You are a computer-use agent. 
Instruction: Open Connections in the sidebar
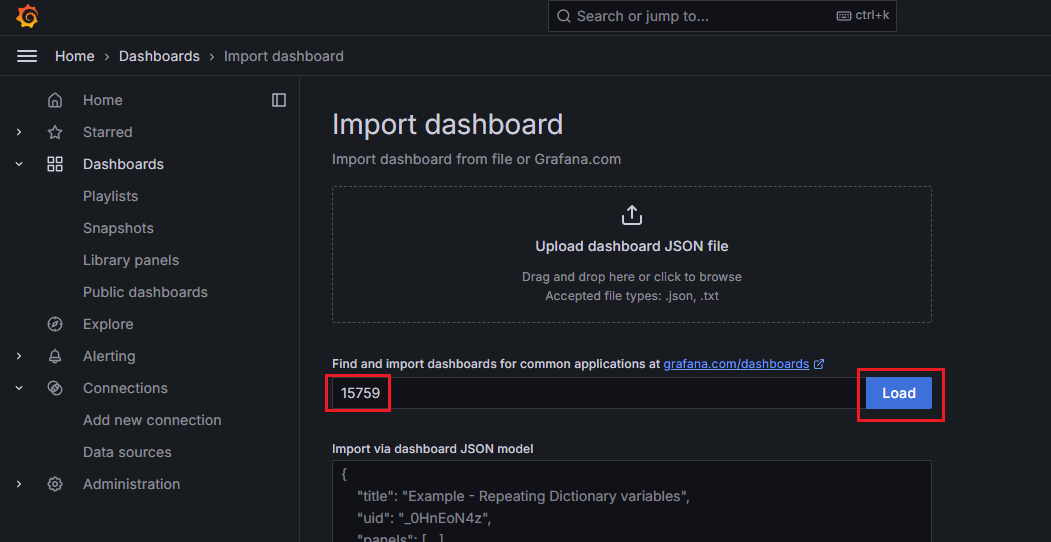coord(125,389)
